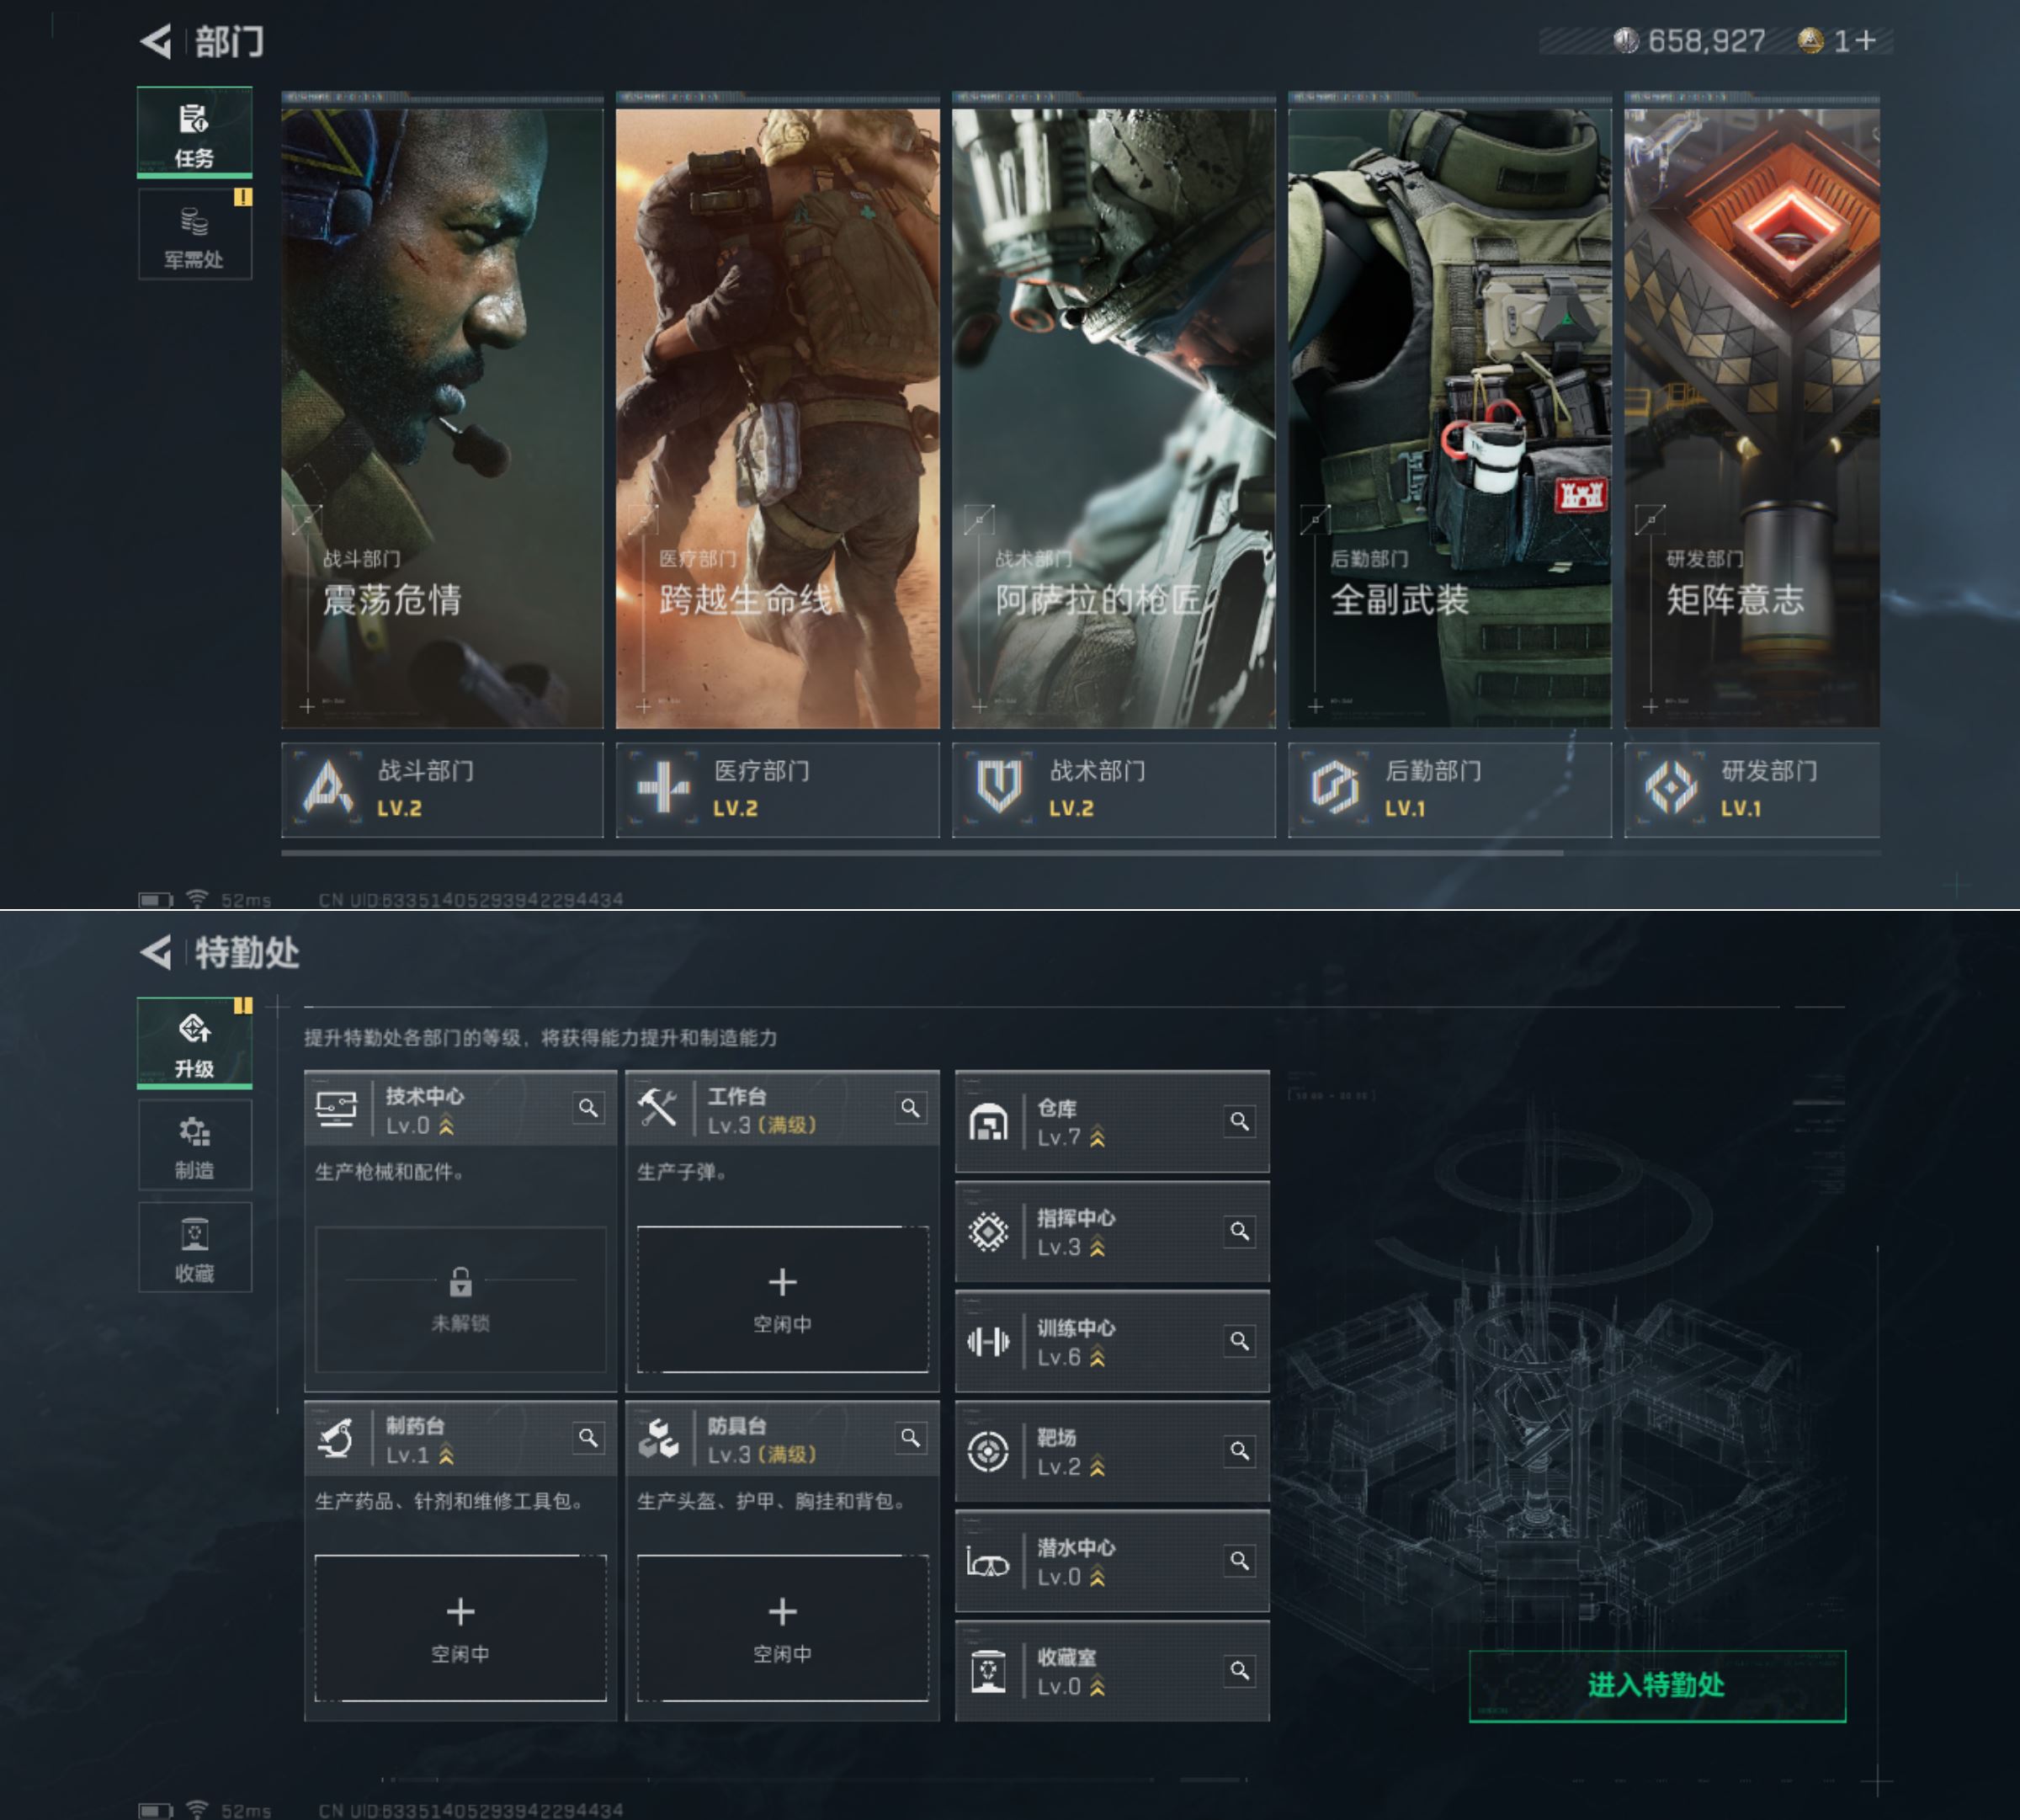This screenshot has height=1820, width=2020.
Task: Inspect 靶场 with magnifier icon
Action: click(x=1240, y=1451)
